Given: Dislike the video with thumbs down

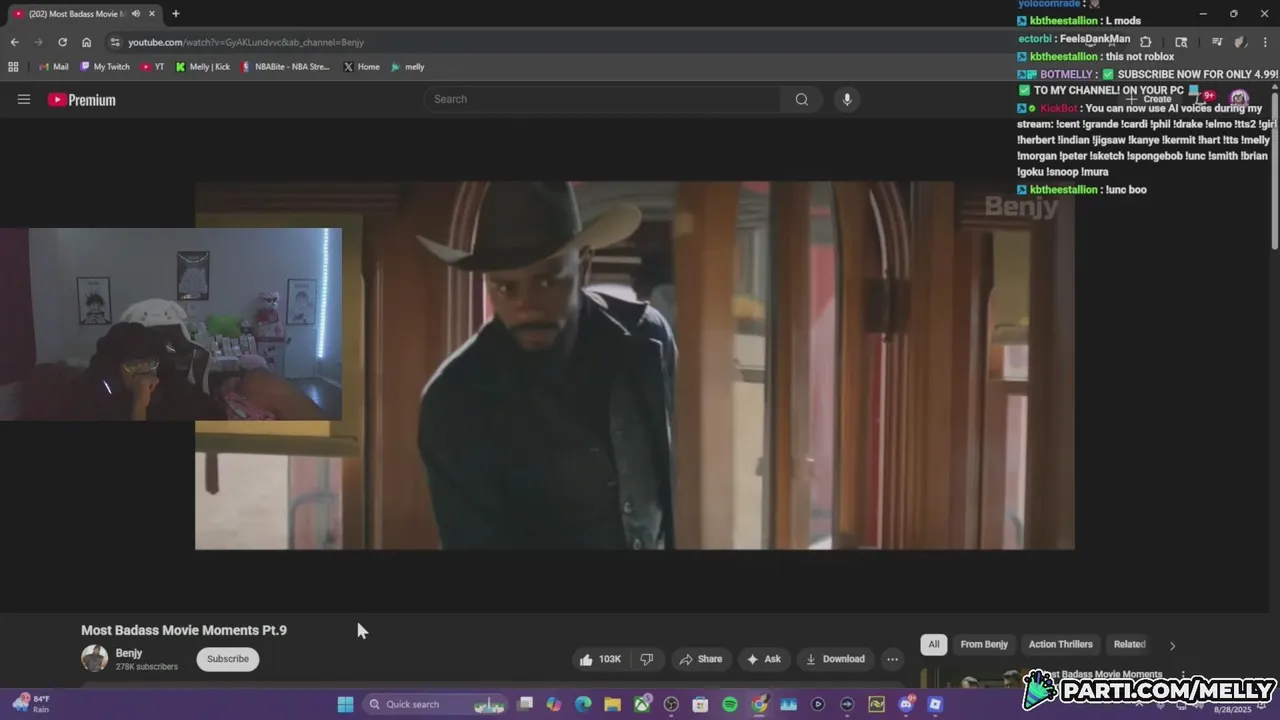Looking at the screenshot, I should [647, 659].
